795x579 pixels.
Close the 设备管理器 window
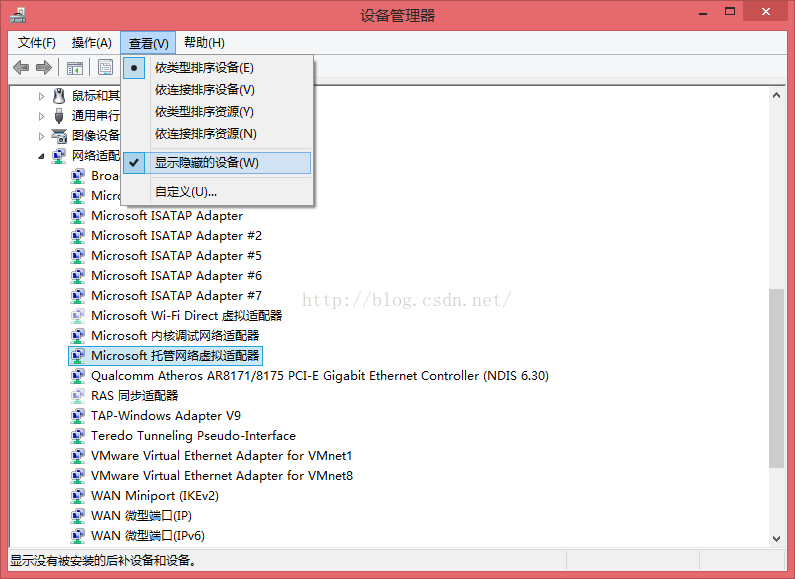coord(766,12)
